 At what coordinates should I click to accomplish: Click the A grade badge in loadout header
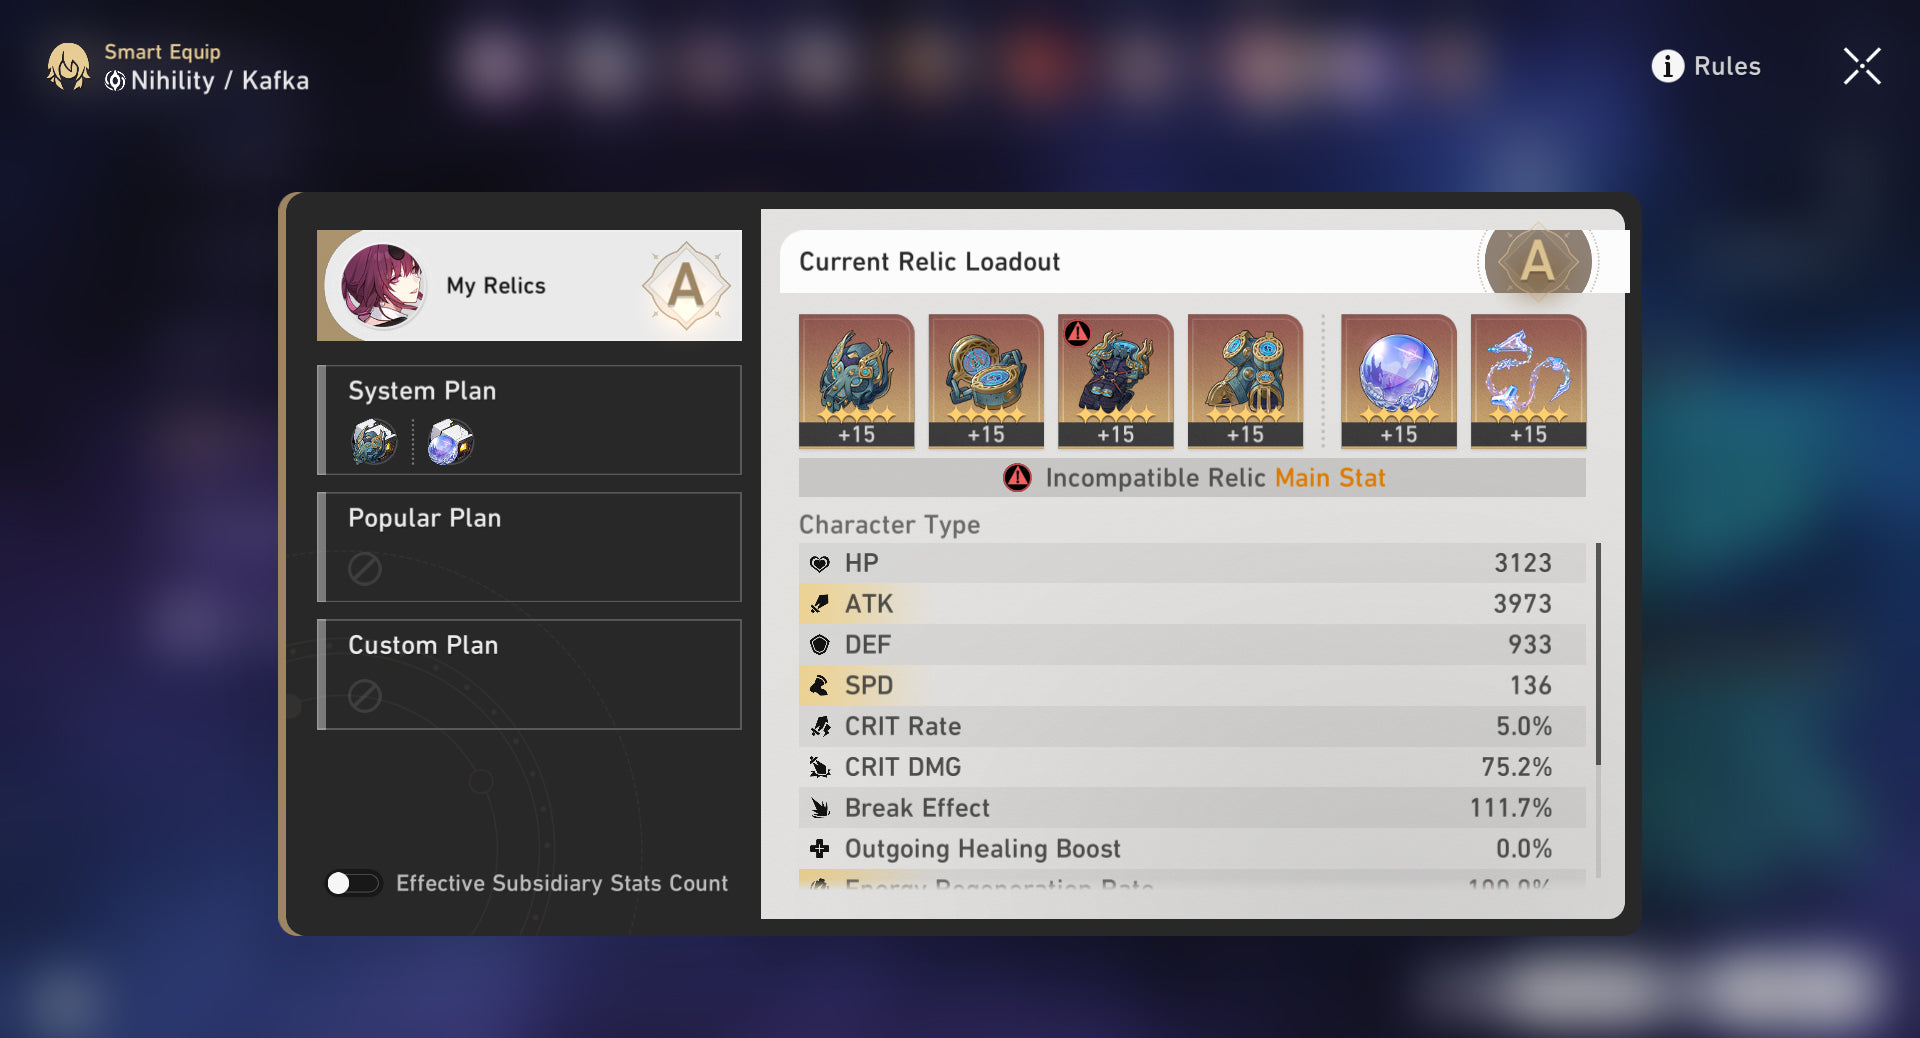[1538, 262]
